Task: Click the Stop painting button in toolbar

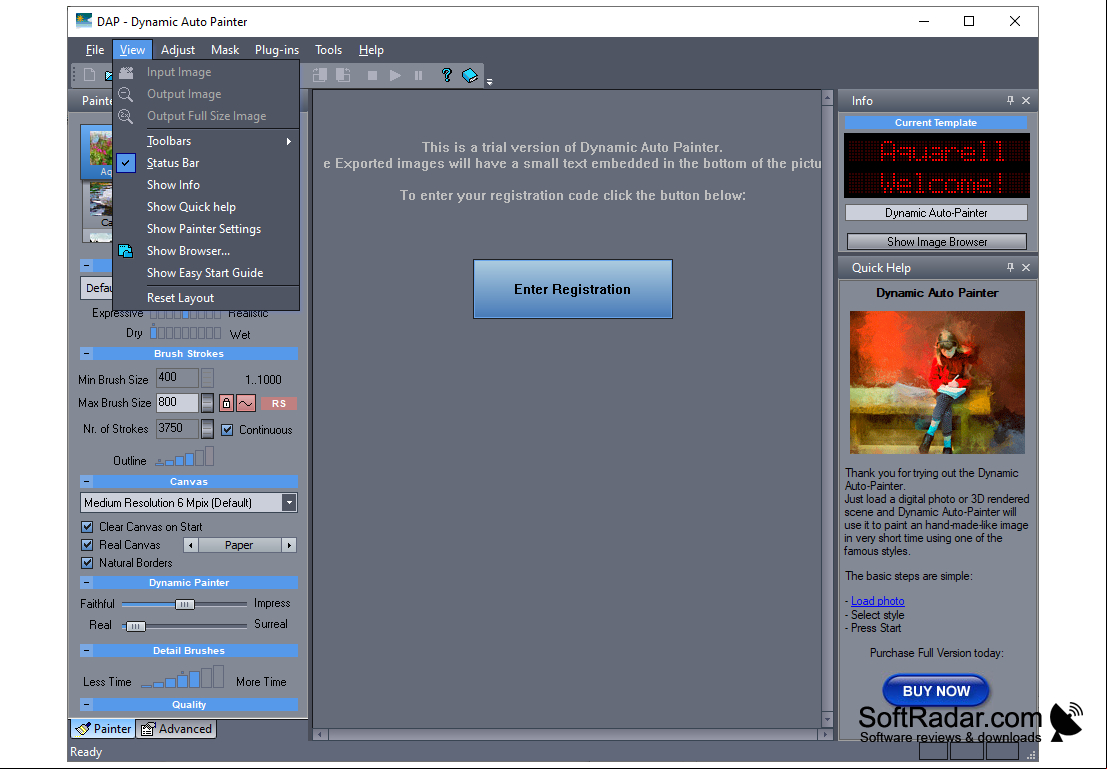Action: pos(372,75)
